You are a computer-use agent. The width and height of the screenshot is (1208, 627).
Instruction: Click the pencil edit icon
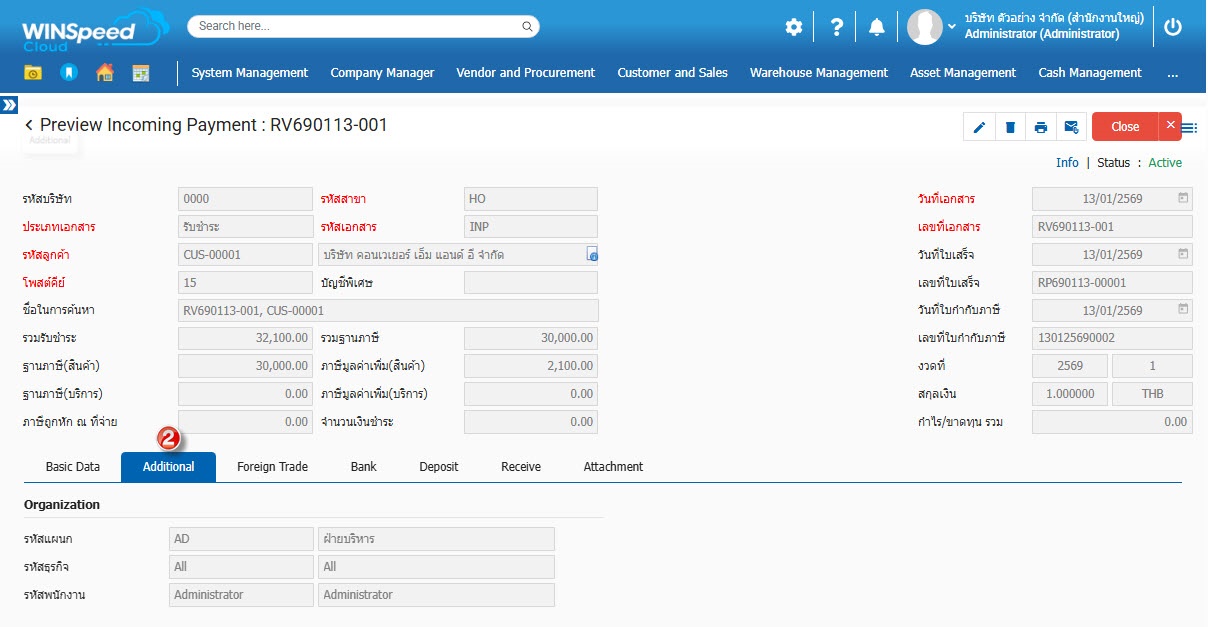click(979, 127)
